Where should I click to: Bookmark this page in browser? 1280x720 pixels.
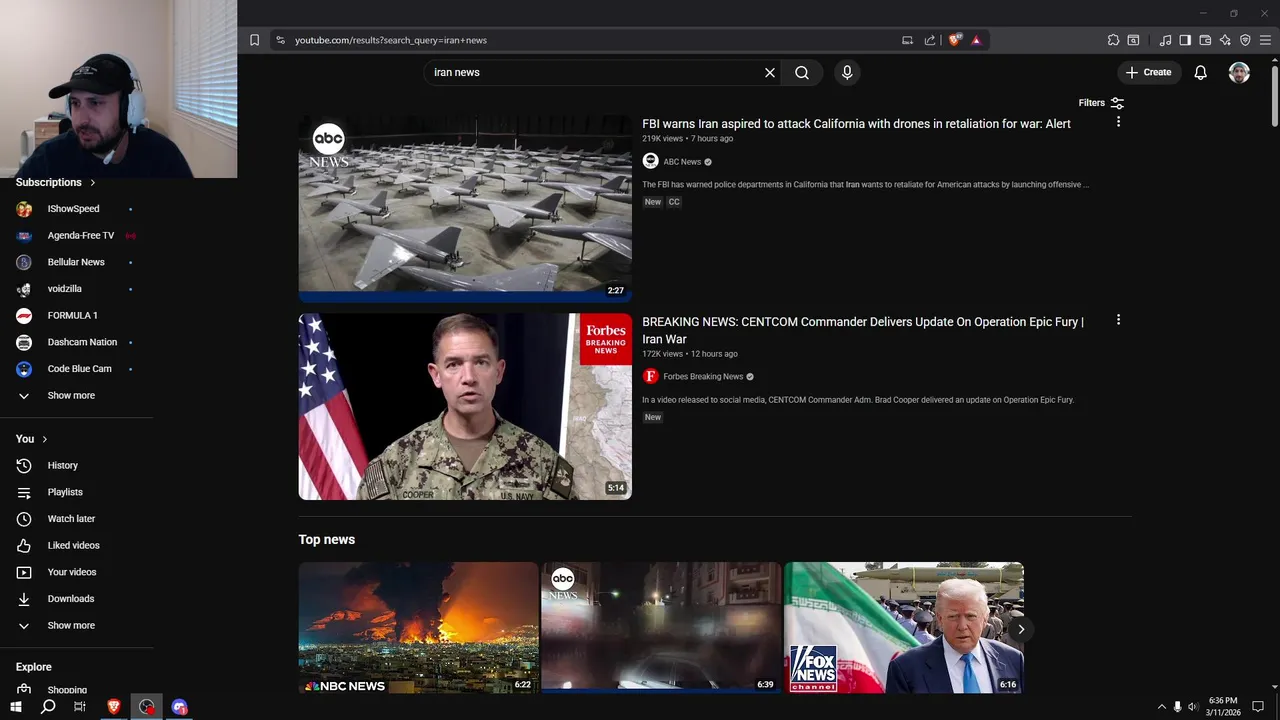[x=254, y=40]
